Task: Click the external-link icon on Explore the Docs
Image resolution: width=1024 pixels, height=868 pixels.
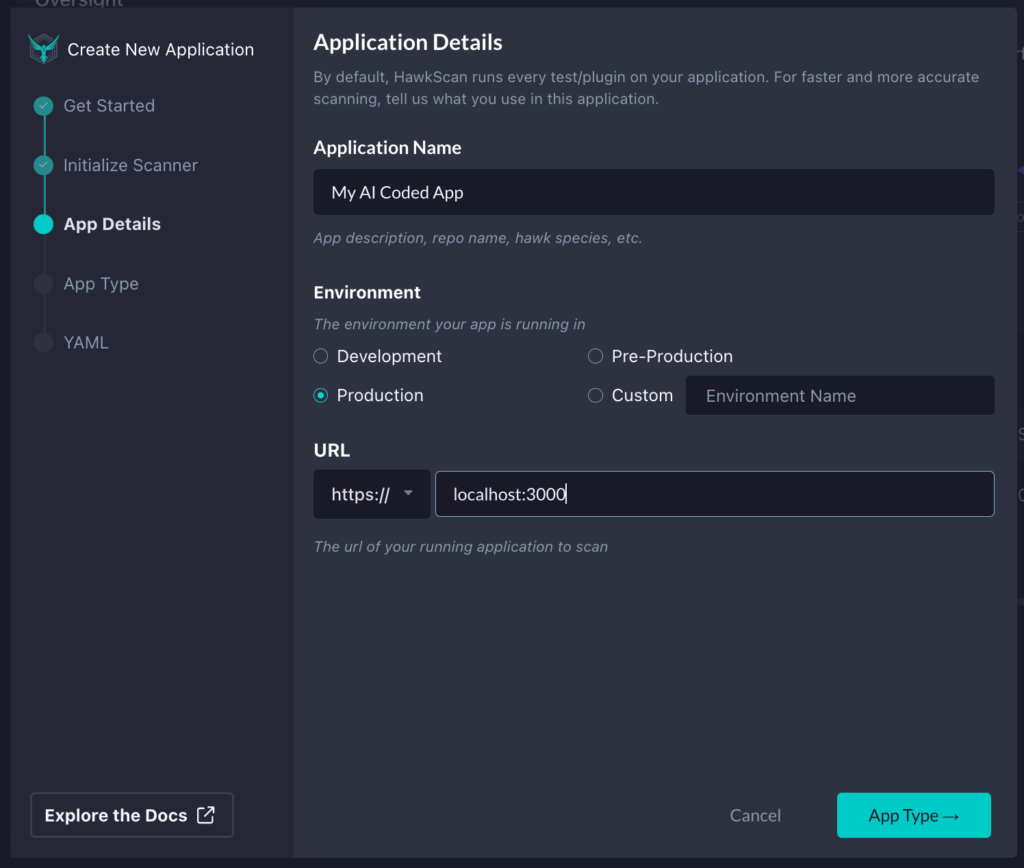Action: click(209, 814)
